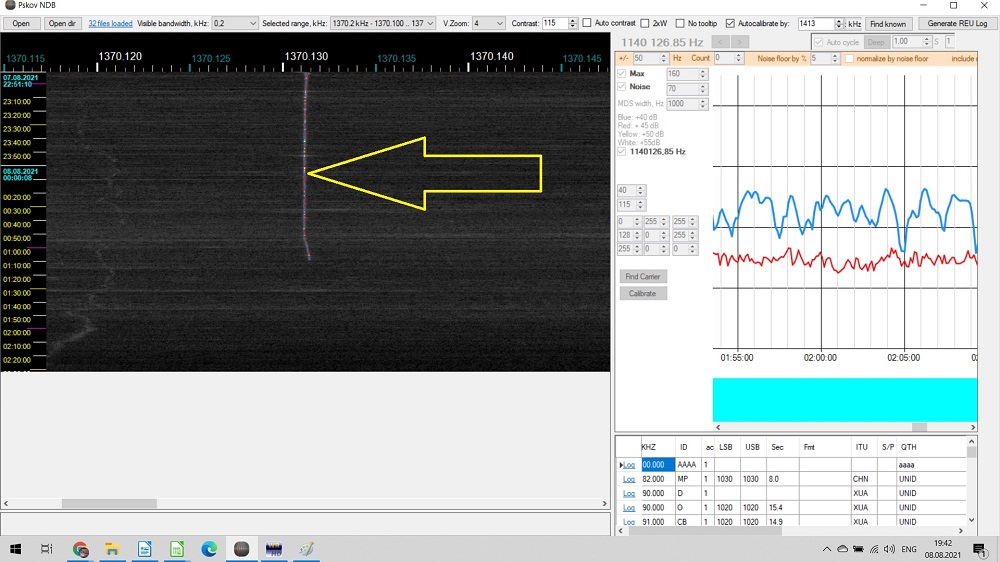
Task: Click the next frequency arrow button
Action: (x=740, y=42)
